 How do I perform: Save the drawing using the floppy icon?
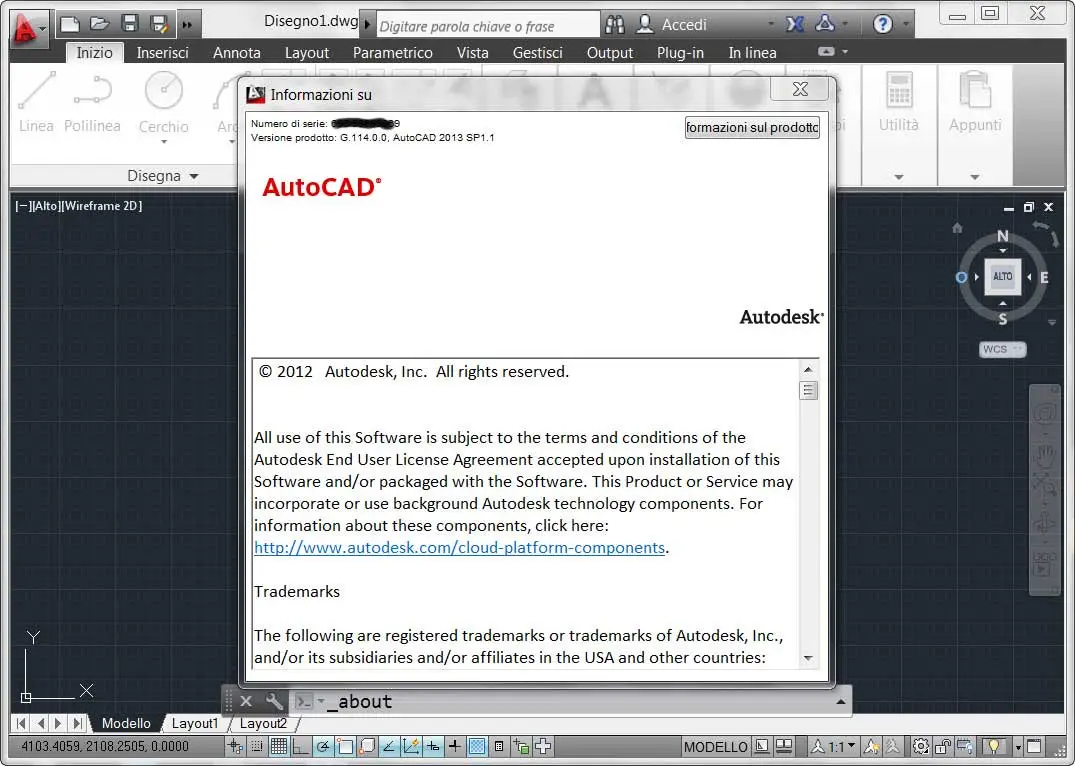pos(130,25)
